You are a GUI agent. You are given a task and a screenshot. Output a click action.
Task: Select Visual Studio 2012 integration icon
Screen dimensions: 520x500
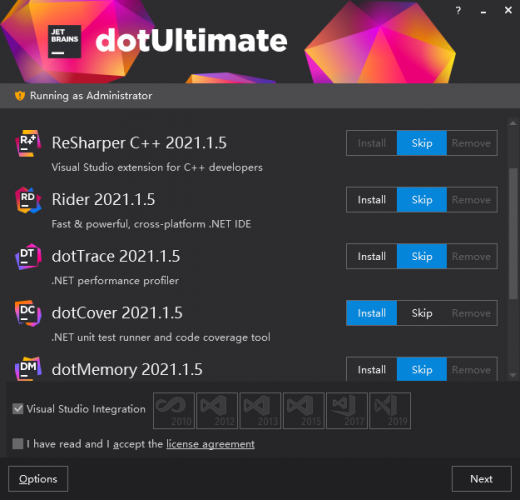pyautogui.click(x=217, y=411)
